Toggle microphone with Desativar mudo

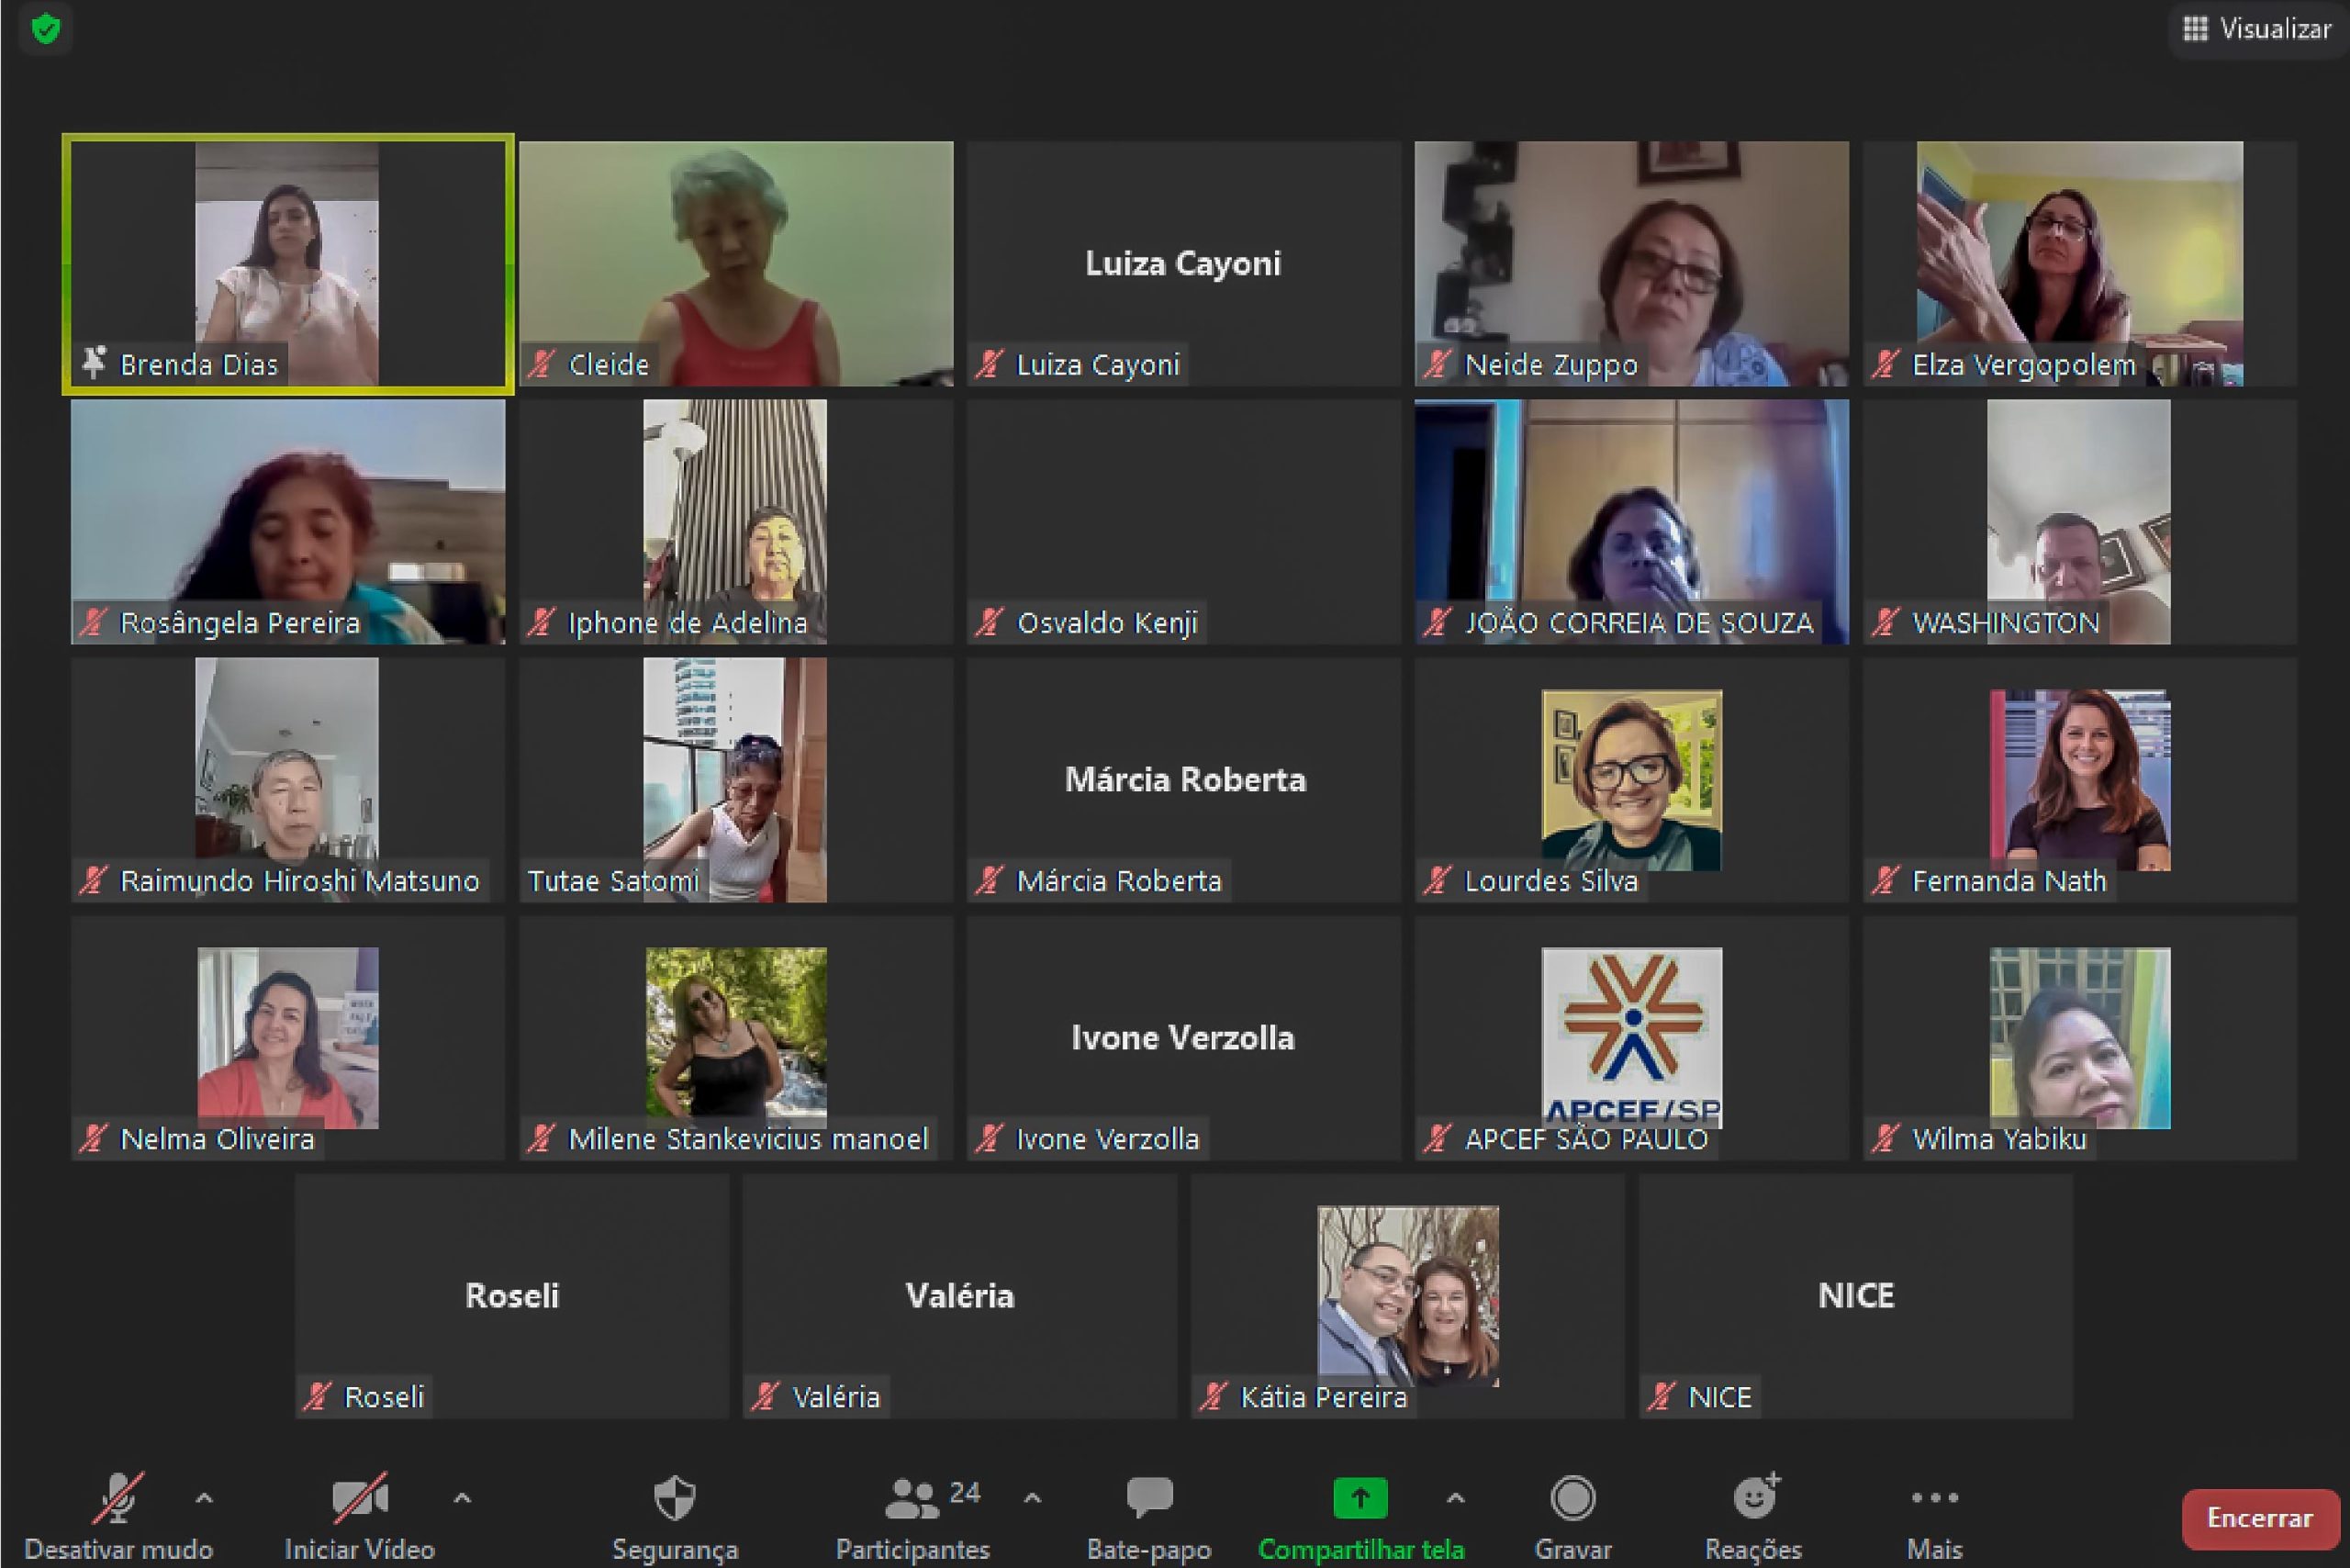tap(118, 1497)
